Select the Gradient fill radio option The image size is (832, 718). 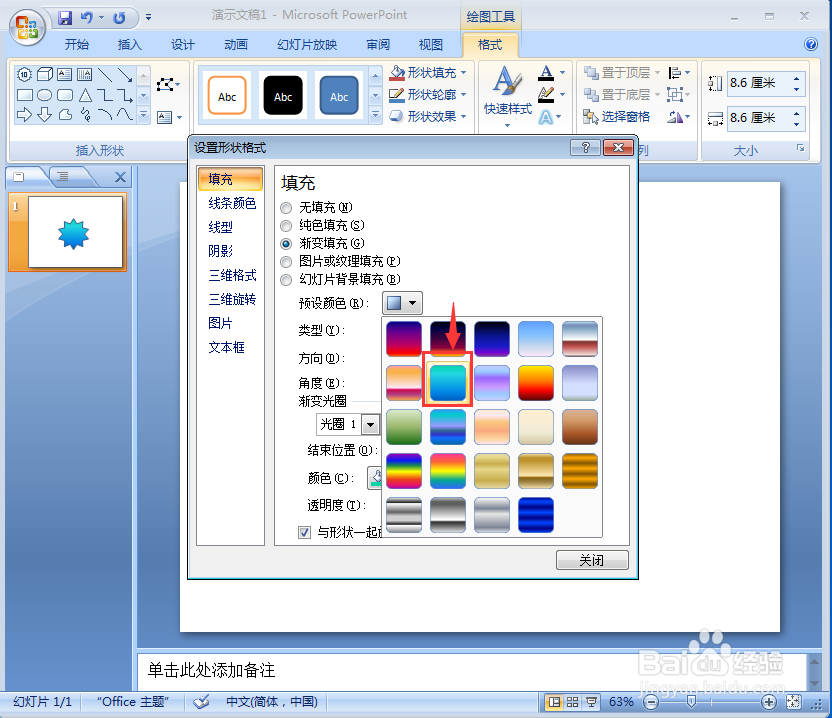pyautogui.click(x=287, y=244)
